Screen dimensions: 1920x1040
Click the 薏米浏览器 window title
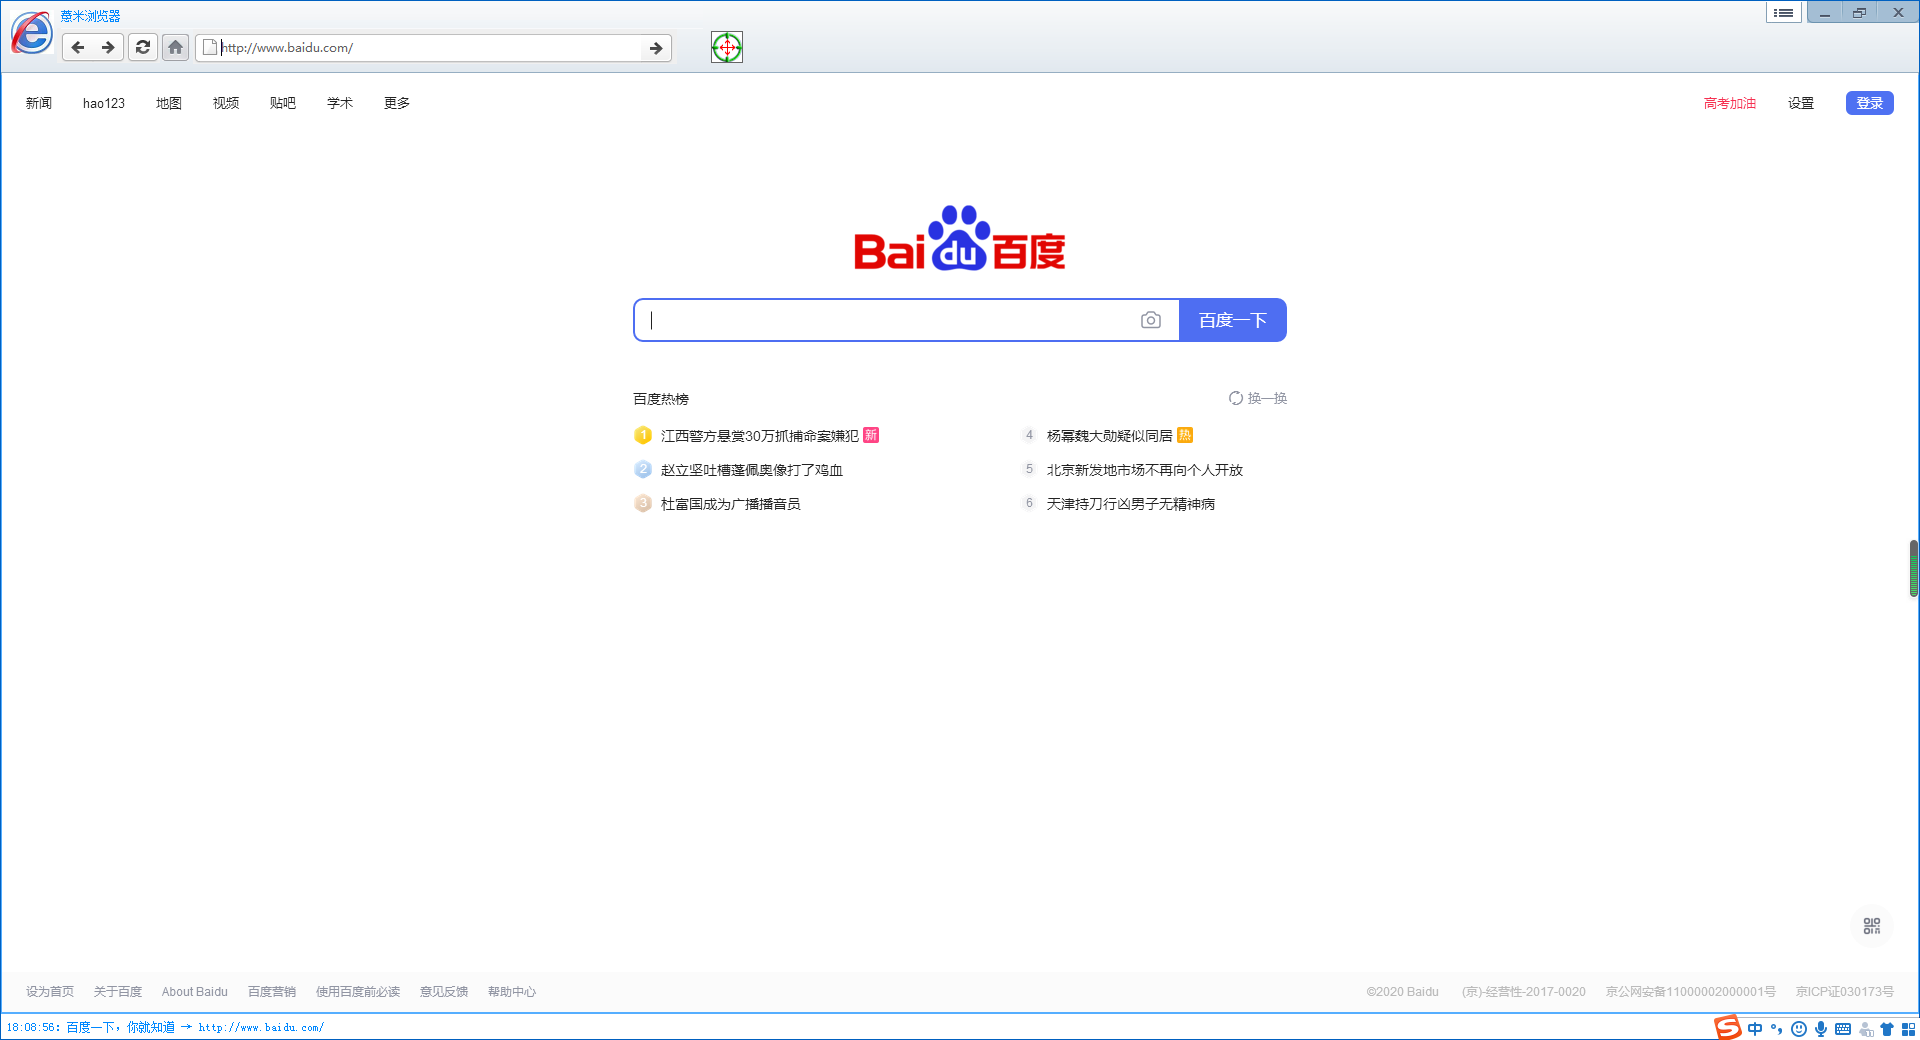point(90,16)
